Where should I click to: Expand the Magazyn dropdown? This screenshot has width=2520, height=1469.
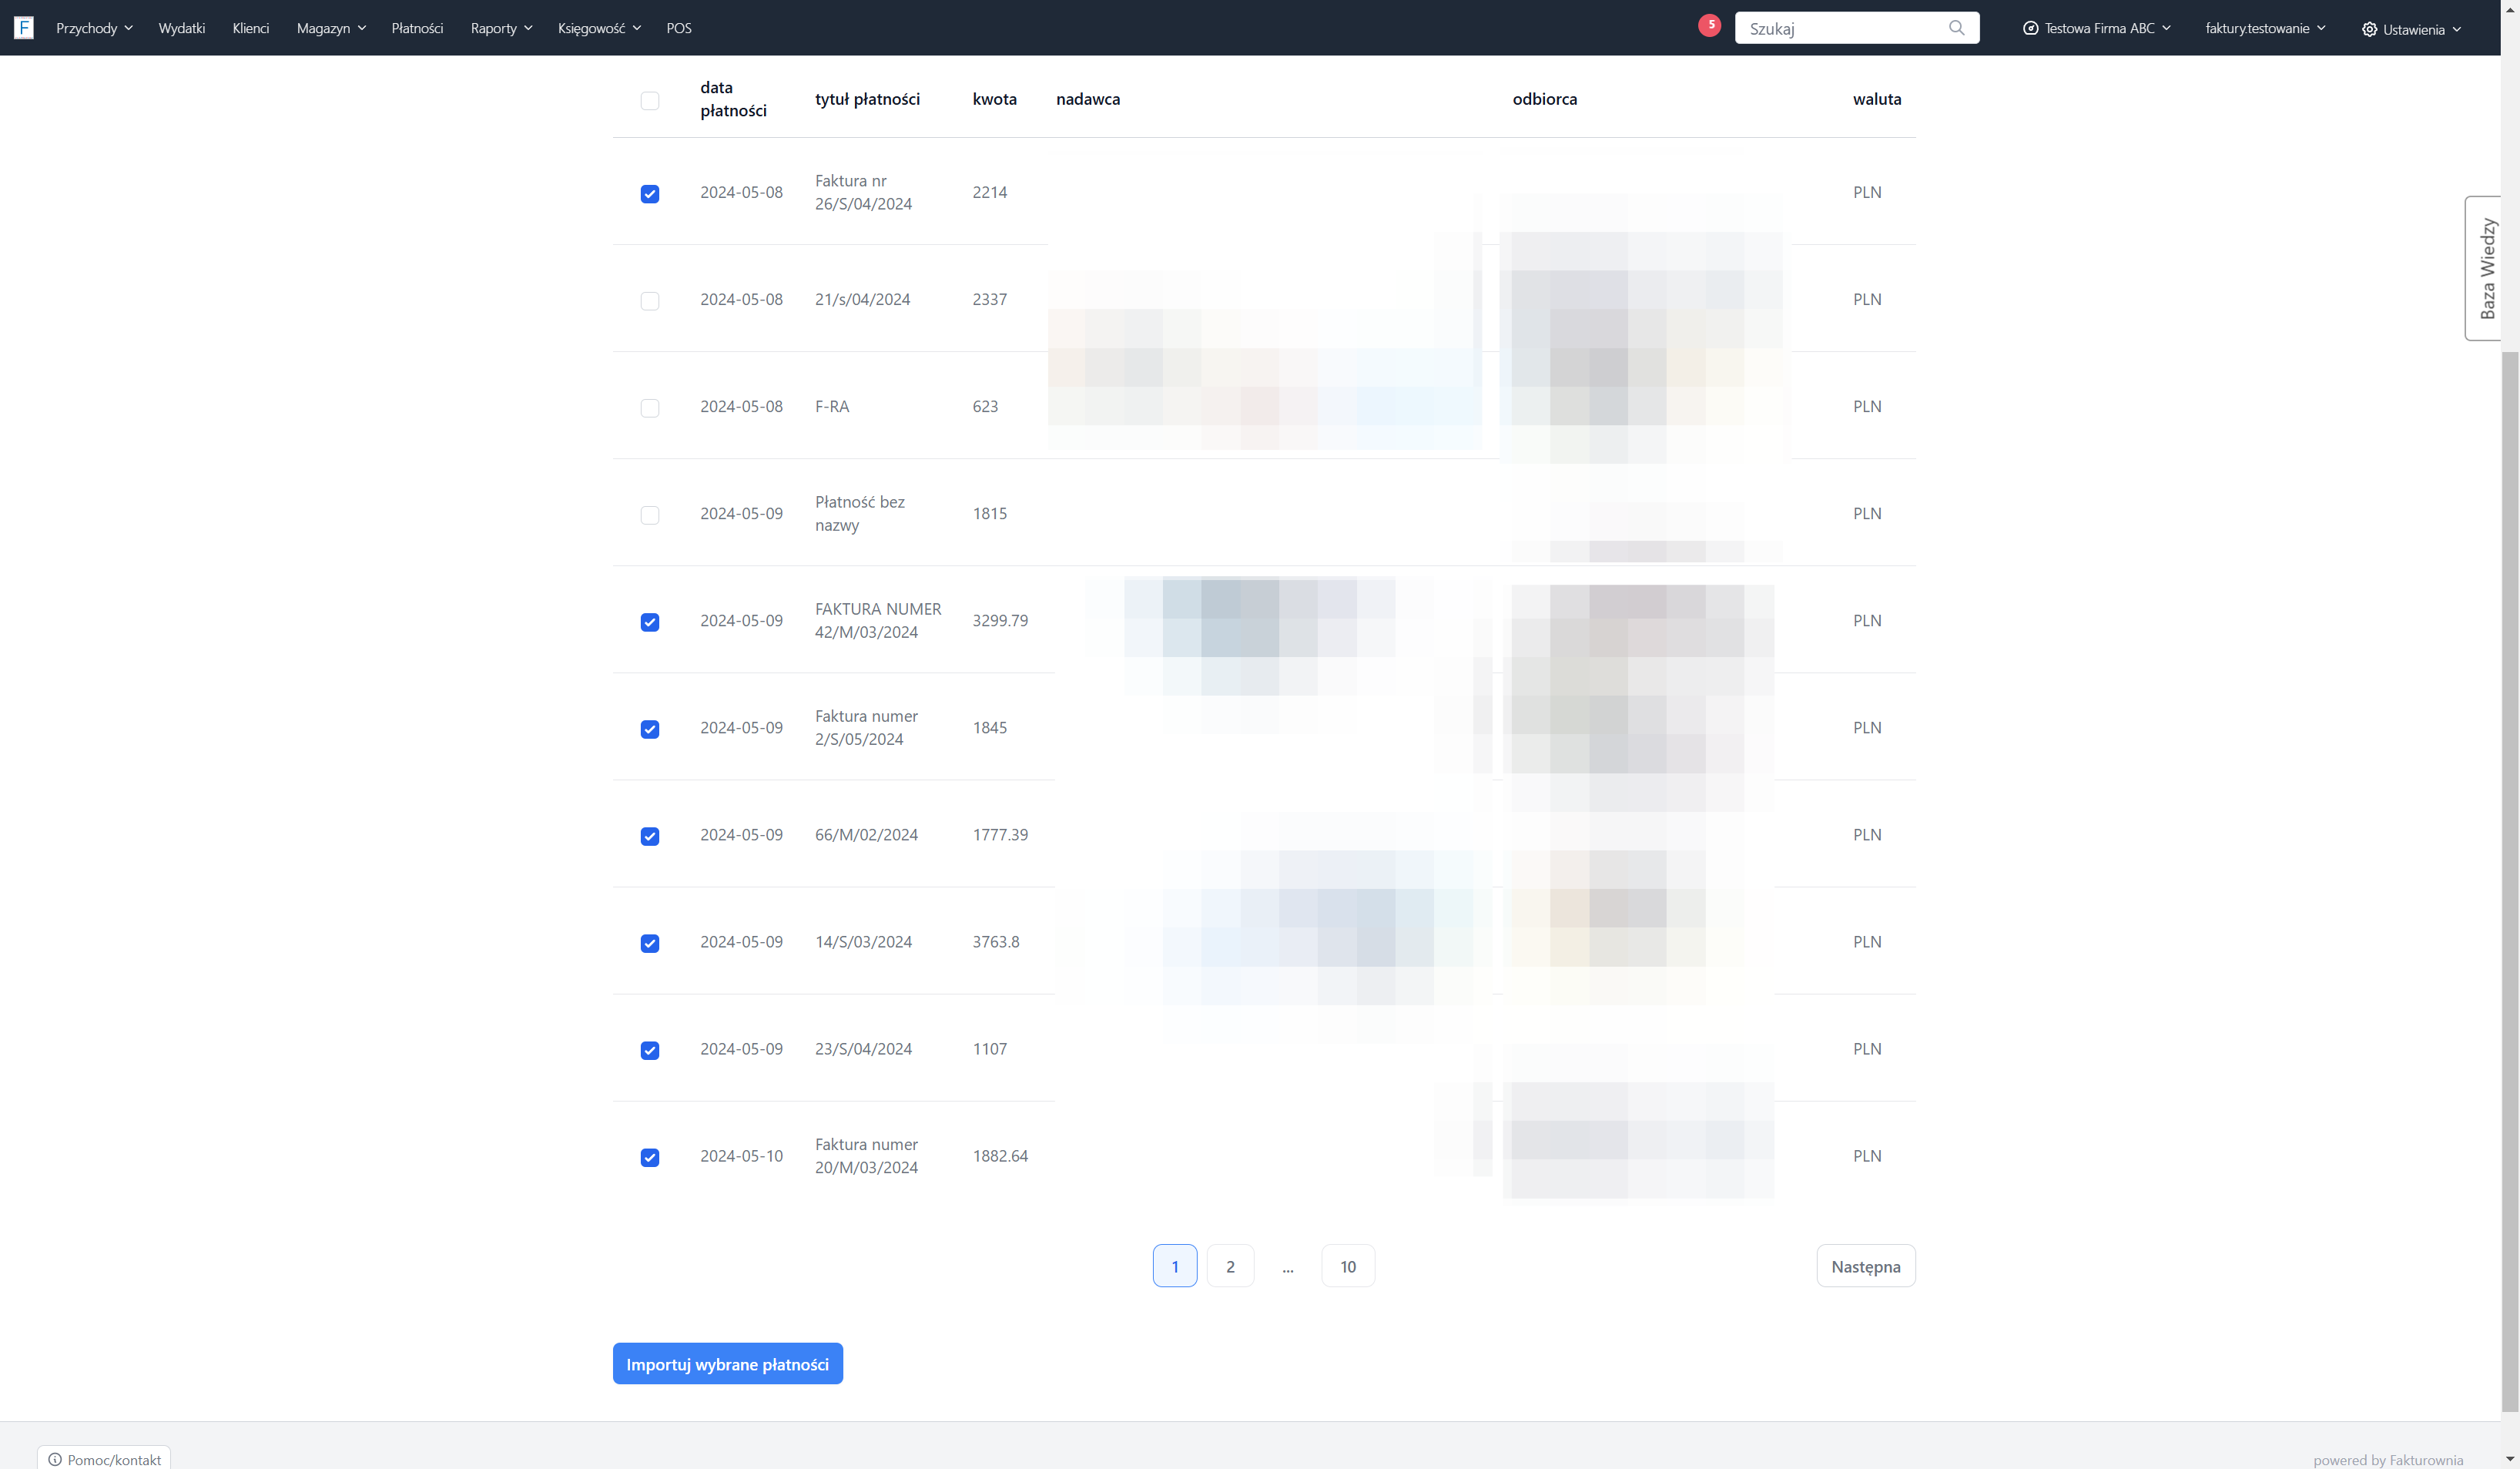pyautogui.click(x=331, y=28)
